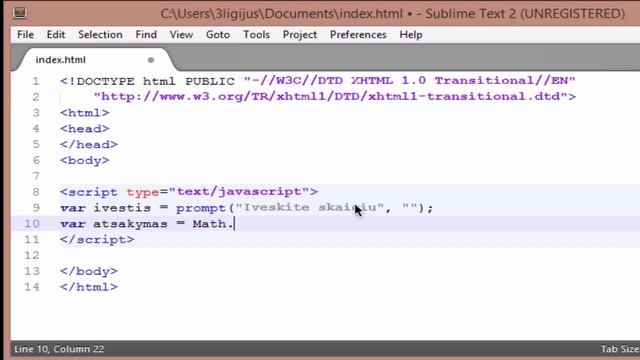Click the opening <body> tag
The height and width of the screenshot is (360, 640).
84,160
